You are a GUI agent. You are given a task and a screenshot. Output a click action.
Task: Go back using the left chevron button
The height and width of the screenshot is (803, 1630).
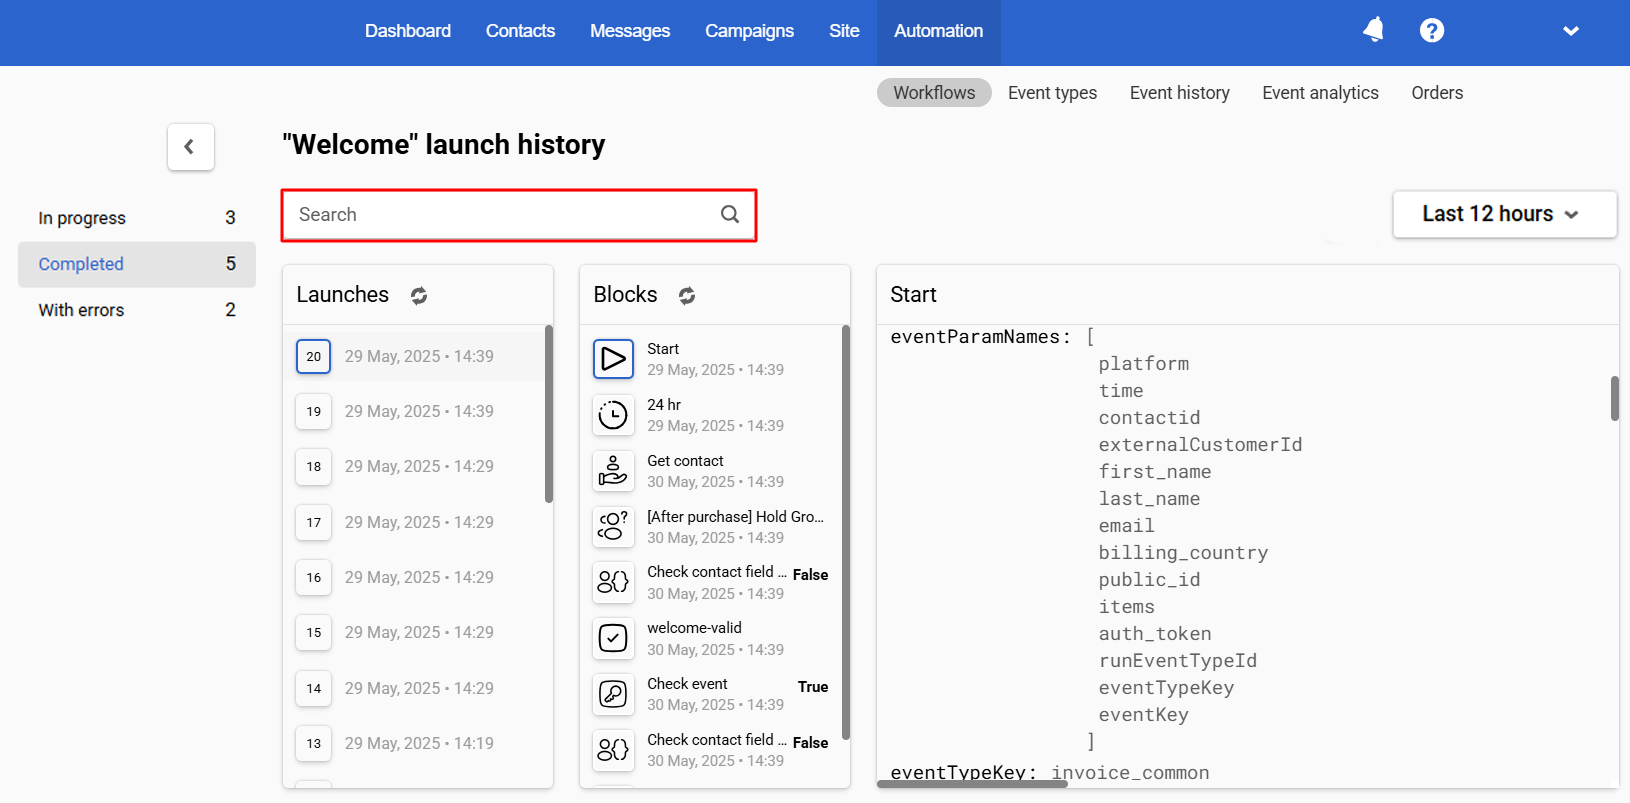(x=190, y=147)
